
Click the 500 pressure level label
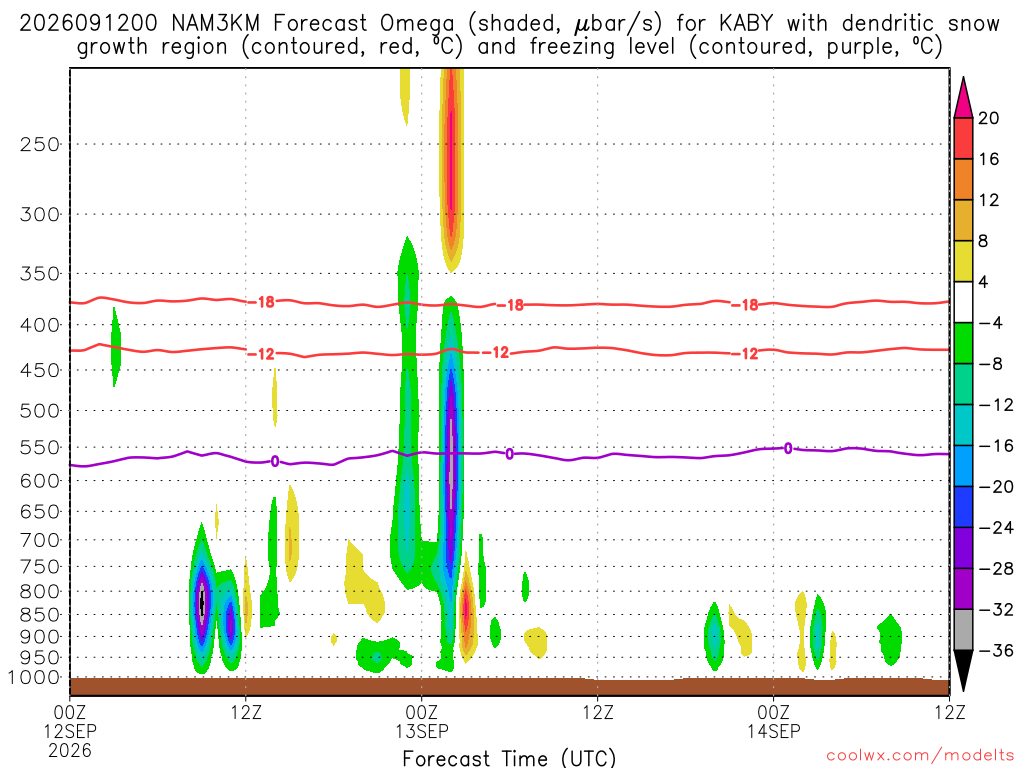coord(40,411)
